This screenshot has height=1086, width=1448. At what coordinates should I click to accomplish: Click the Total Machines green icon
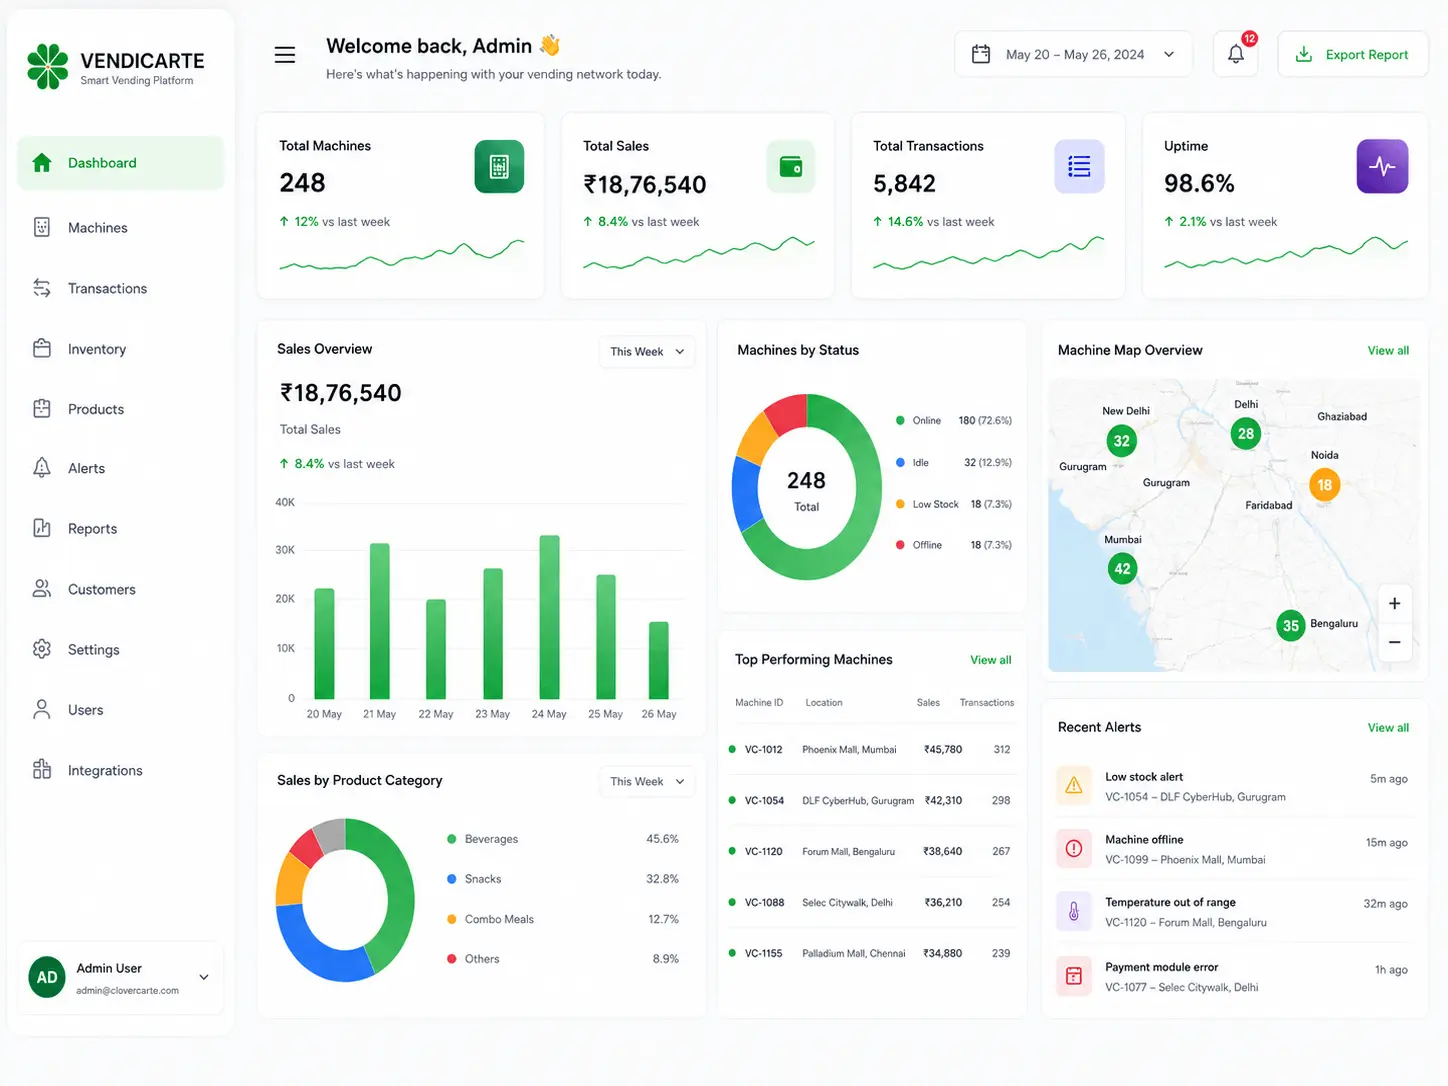click(499, 166)
